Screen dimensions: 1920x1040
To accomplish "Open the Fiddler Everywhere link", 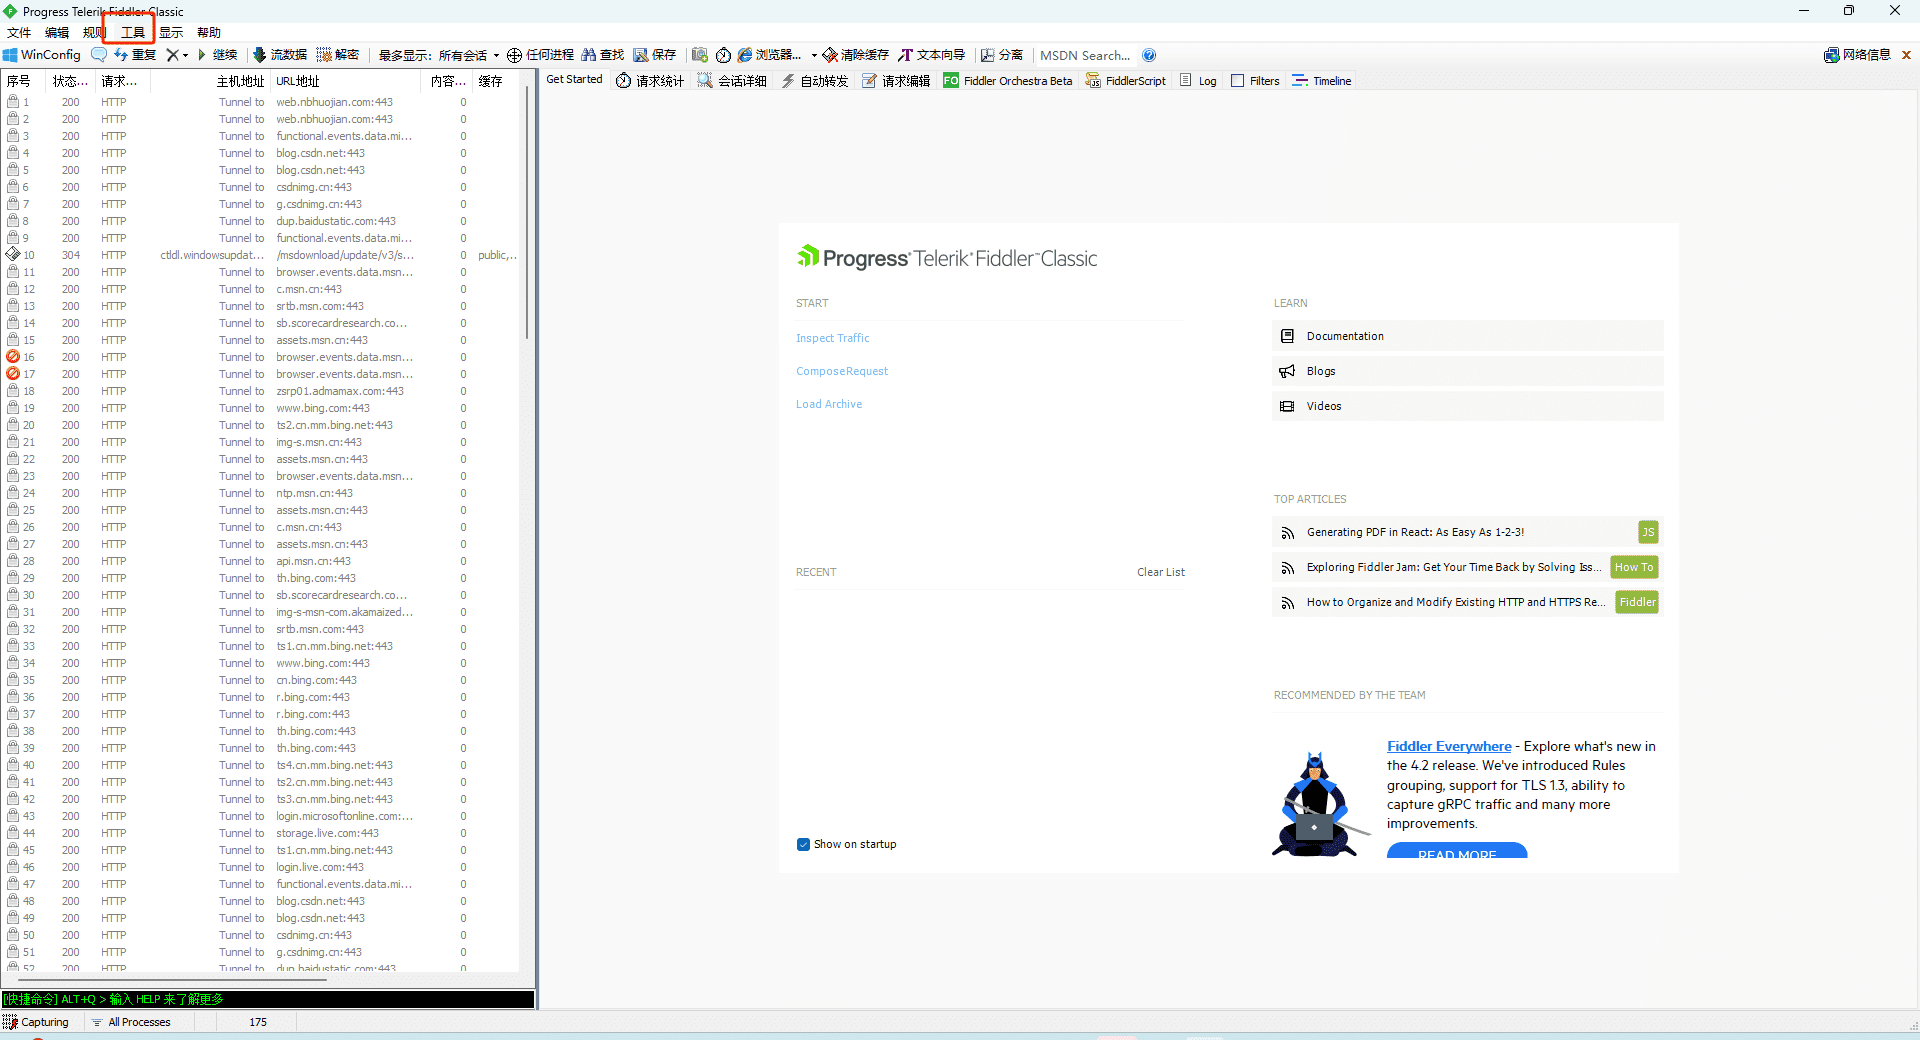I will click(x=1449, y=746).
